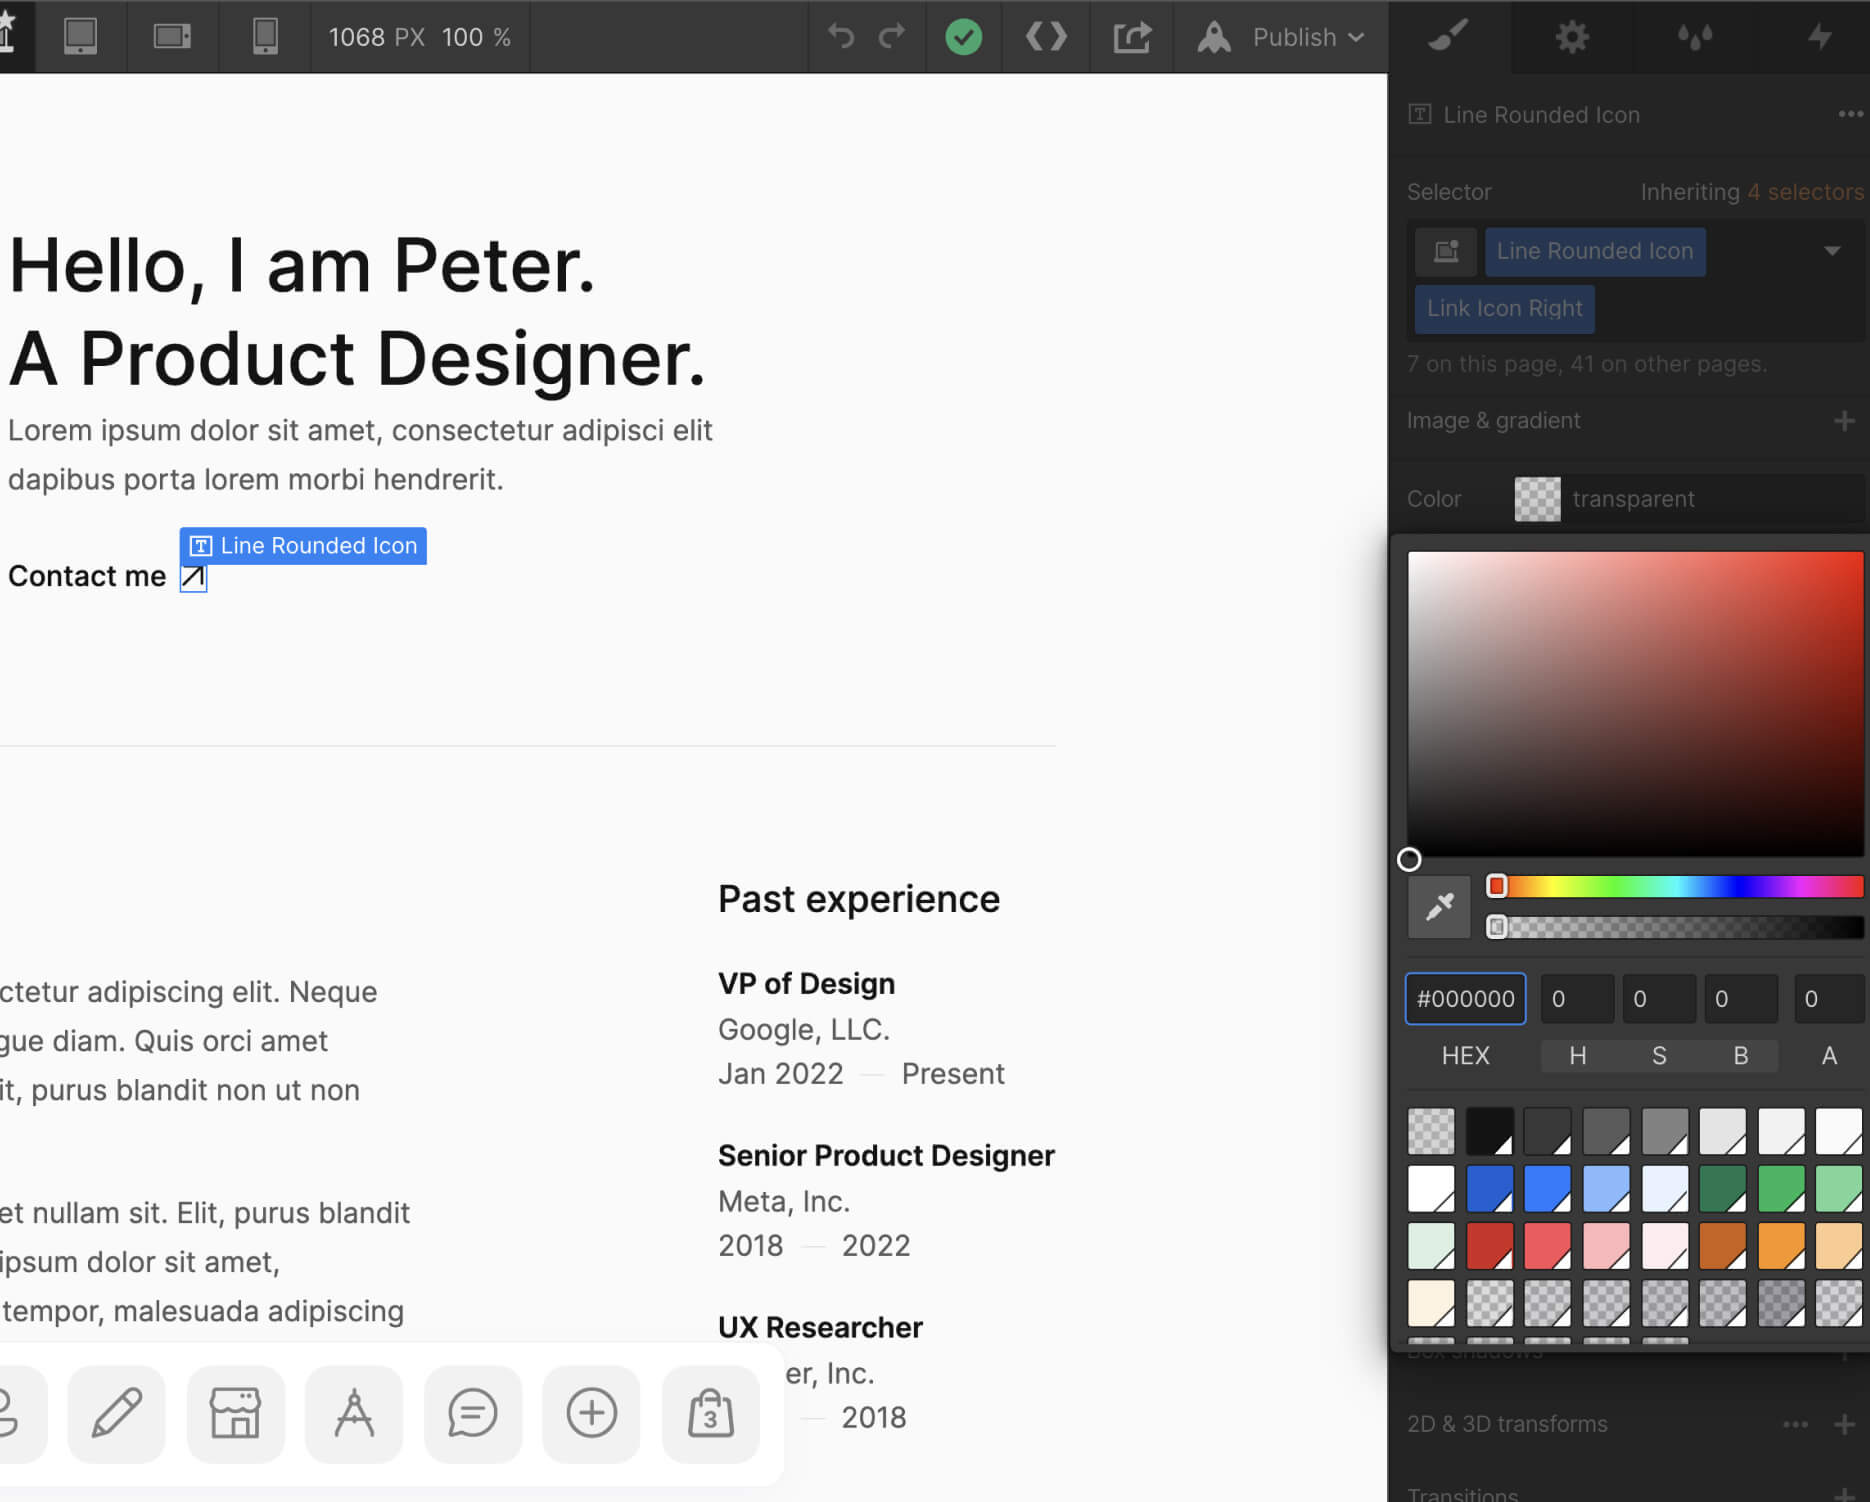
Task: Open the Effects droplets panel
Action: (1695, 37)
